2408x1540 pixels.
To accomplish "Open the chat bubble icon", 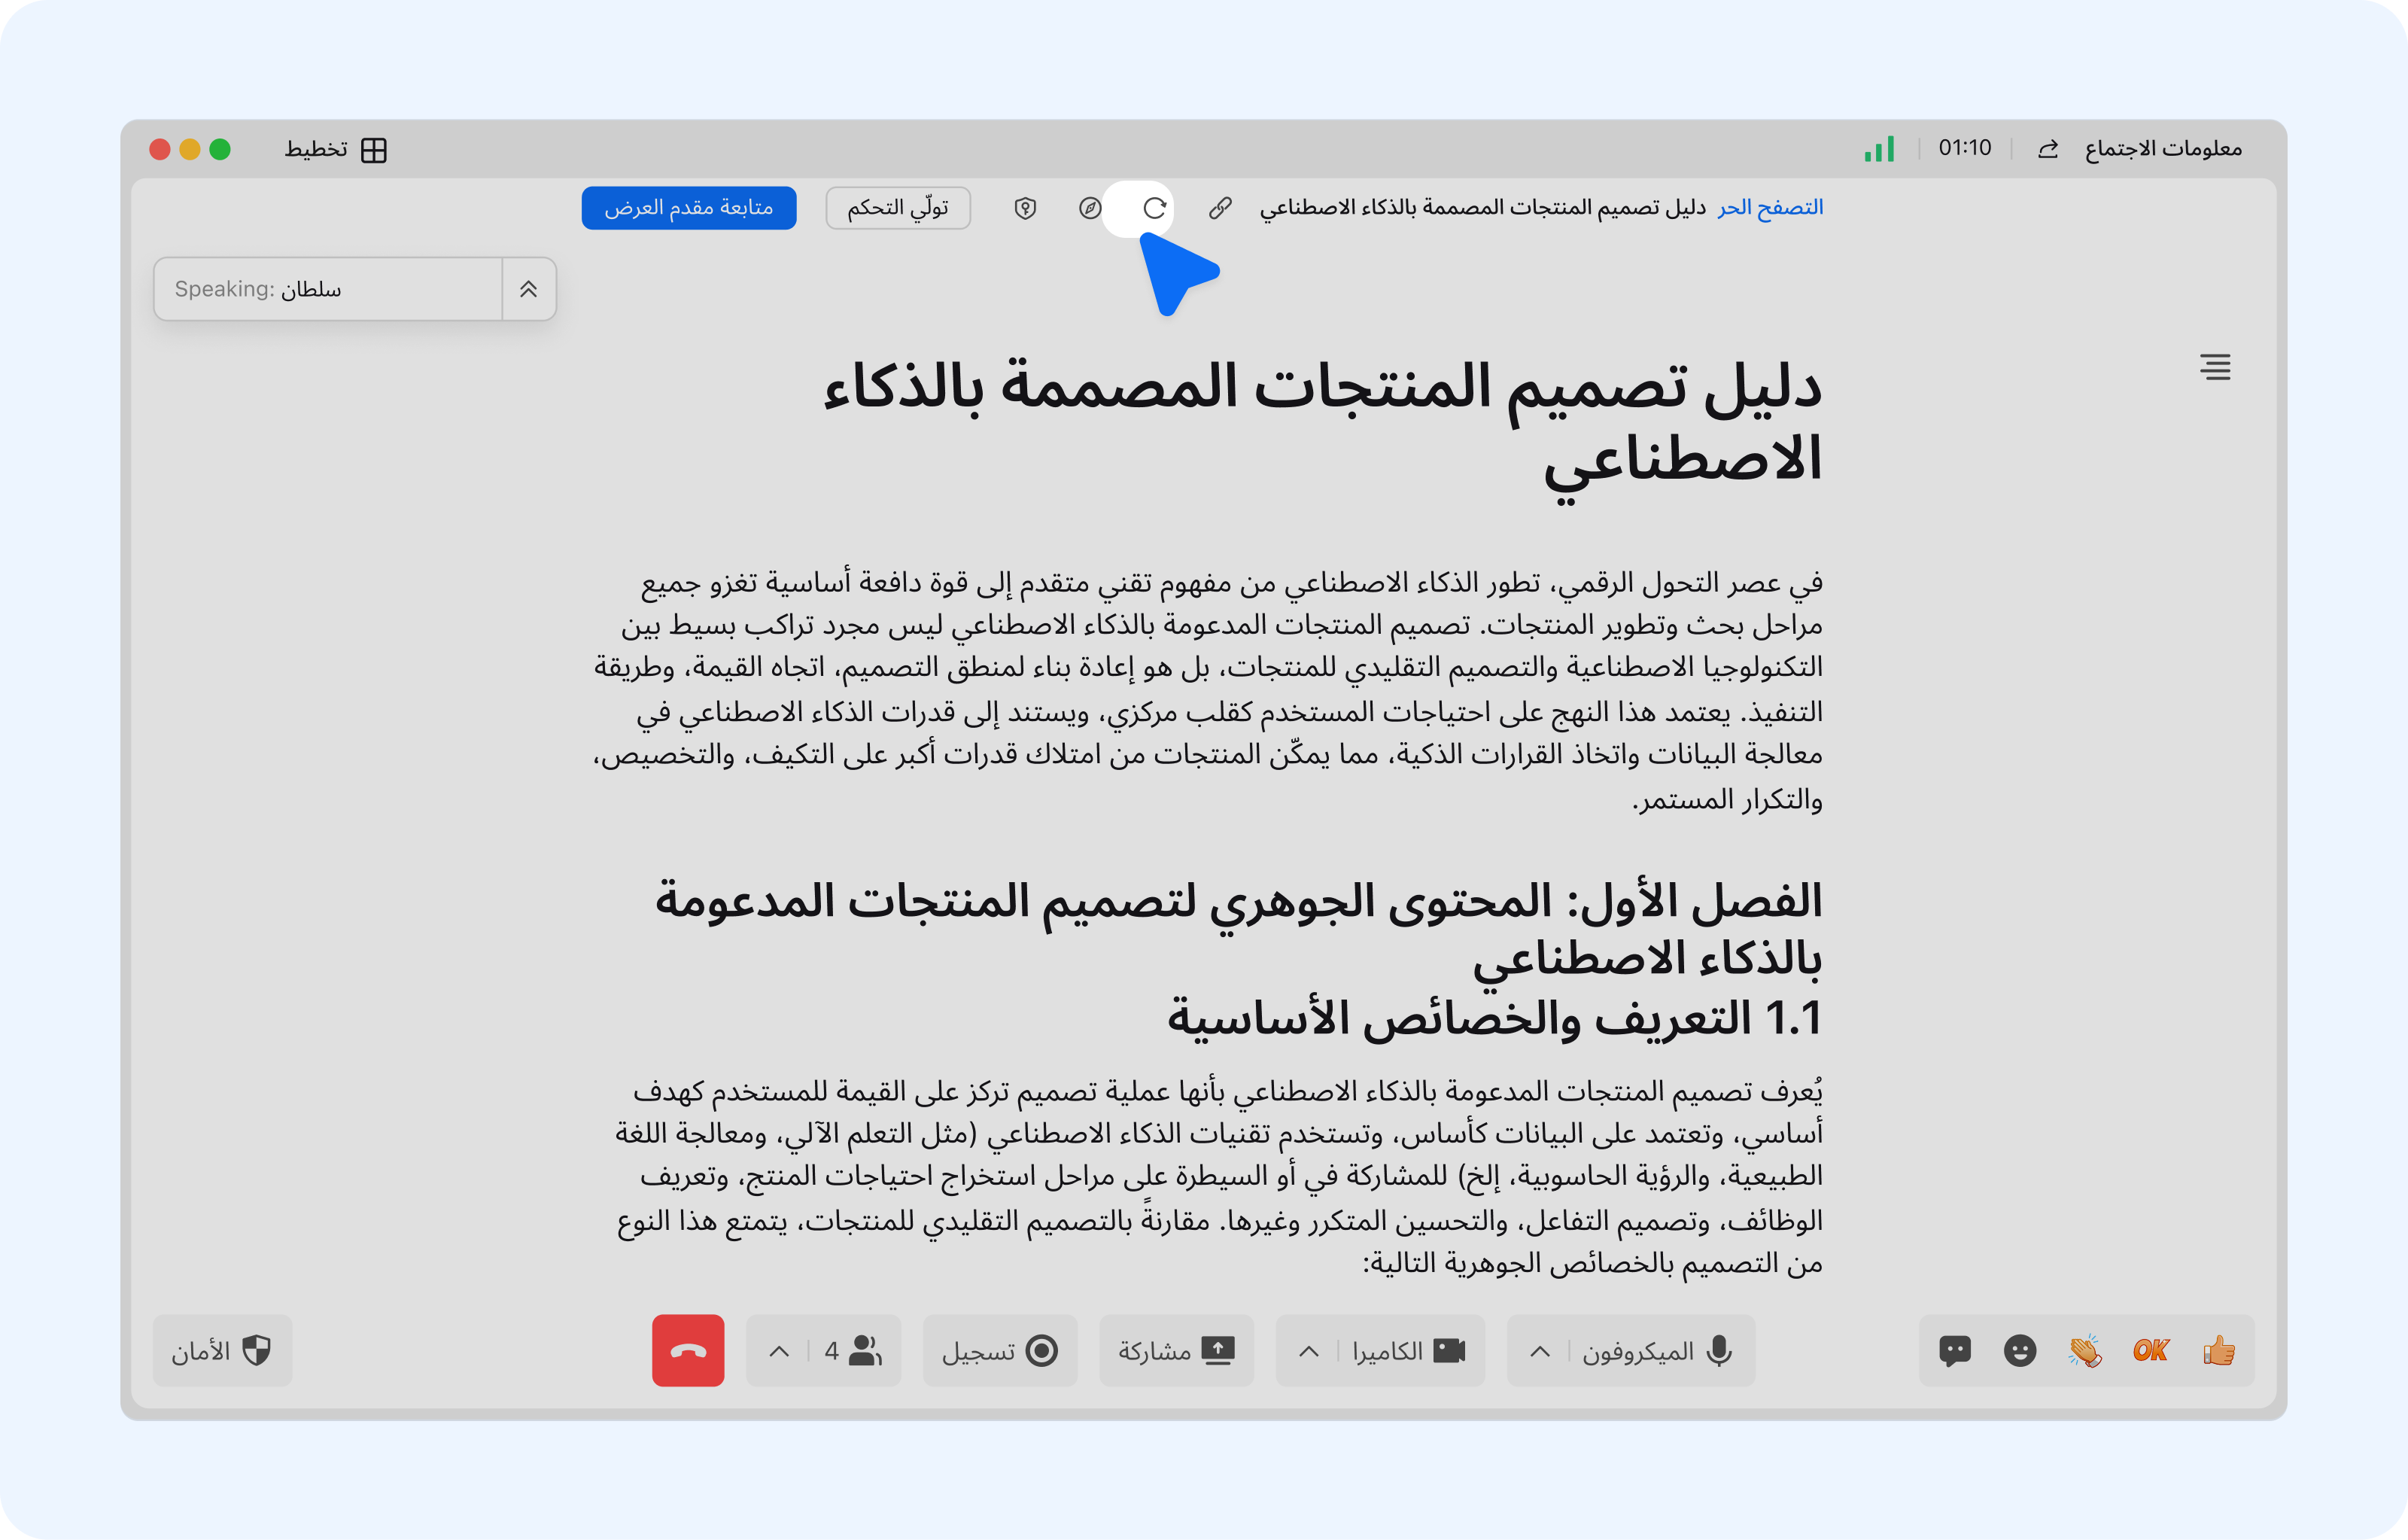I will click(1954, 1351).
